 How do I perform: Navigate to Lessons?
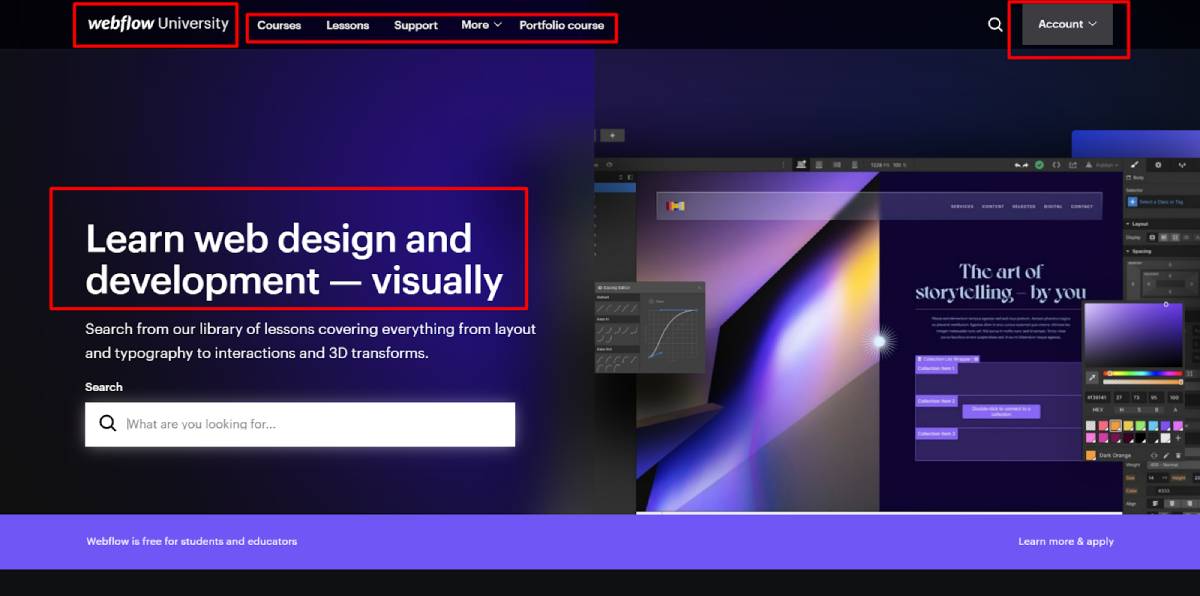348,25
